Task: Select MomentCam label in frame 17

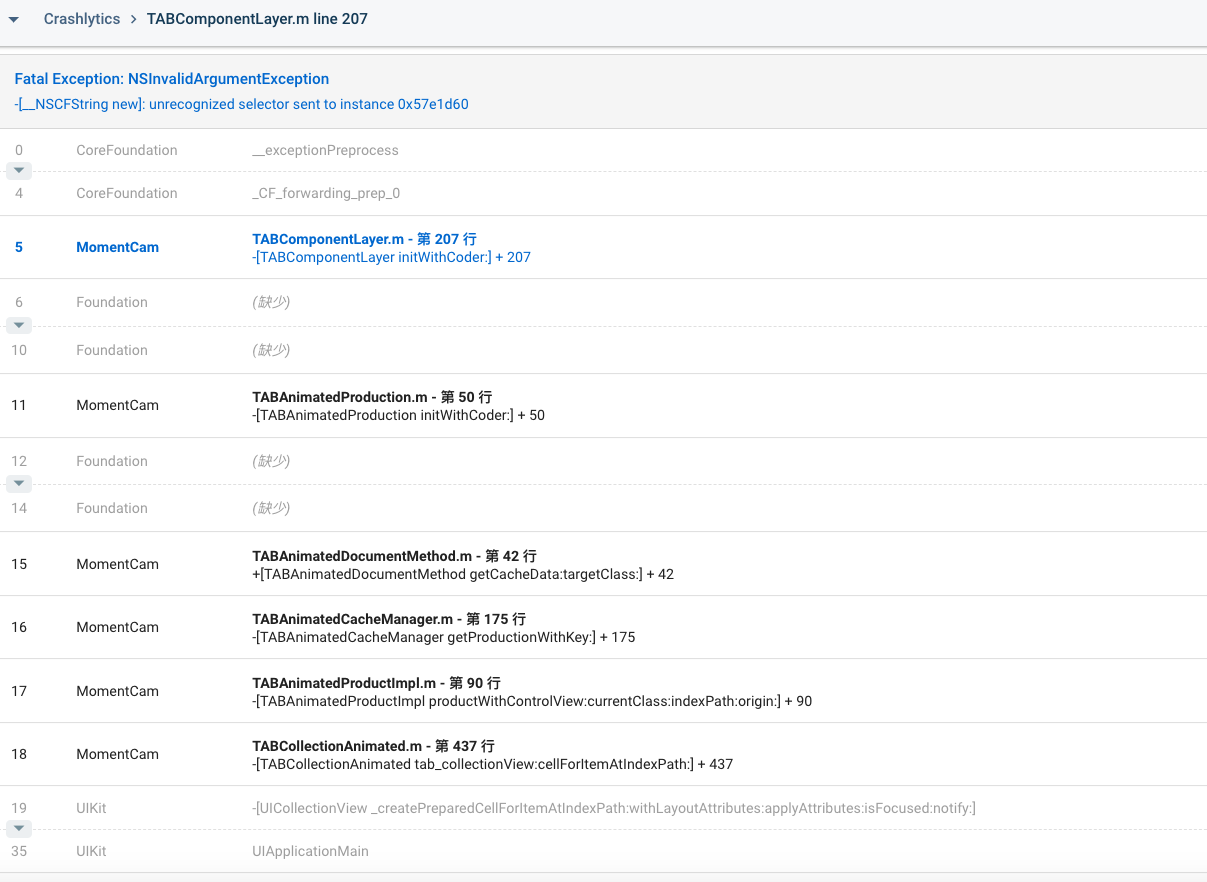Action: tap(117, 691)
